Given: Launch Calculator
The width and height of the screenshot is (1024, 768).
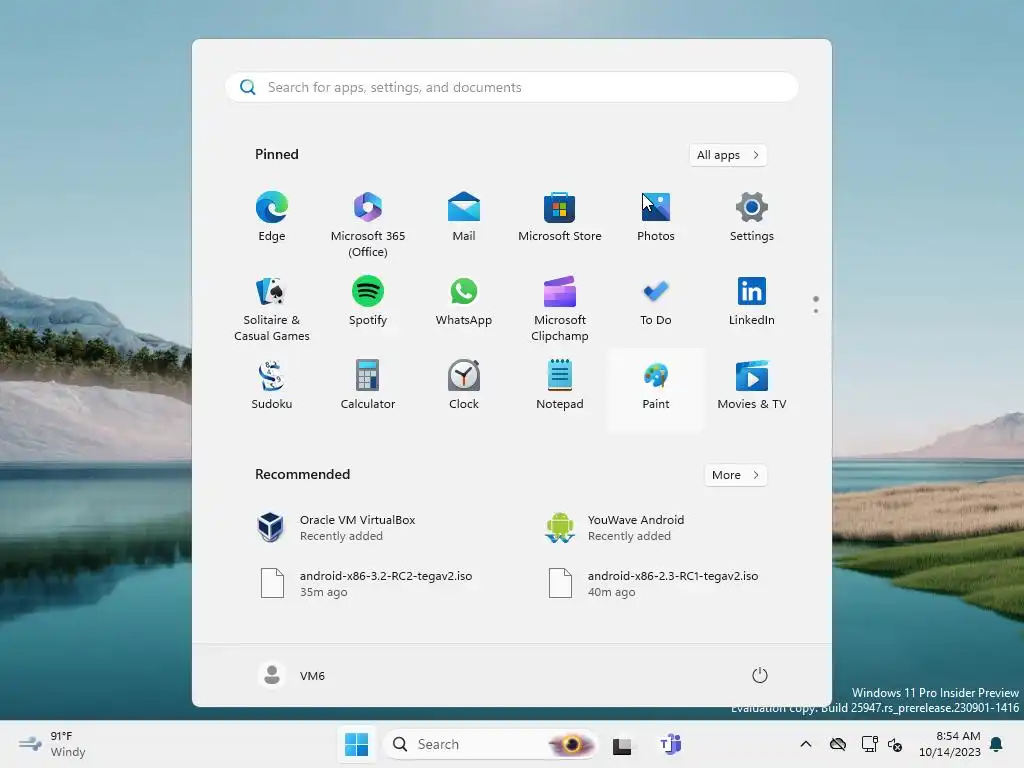Looking at the screenshot, I should pos(368,385).
